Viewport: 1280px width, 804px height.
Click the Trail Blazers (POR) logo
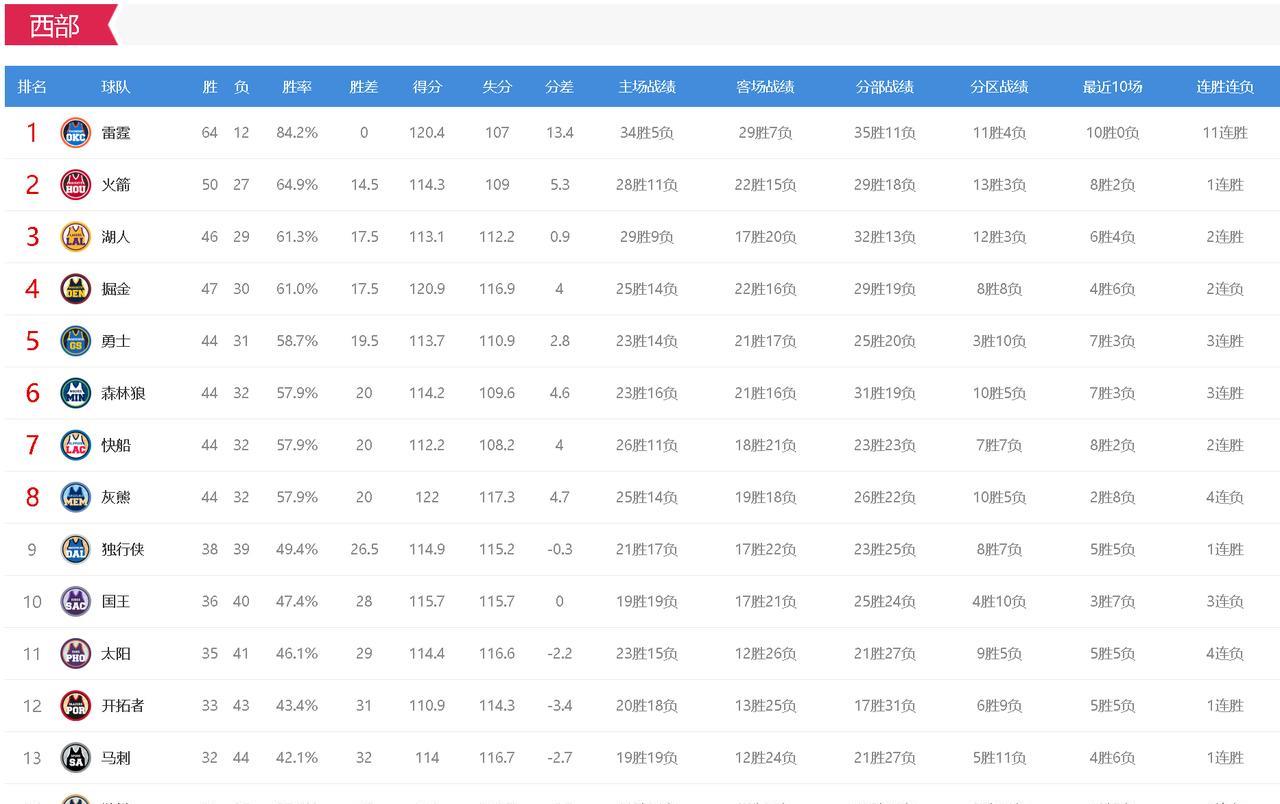[x=76, y=705]
